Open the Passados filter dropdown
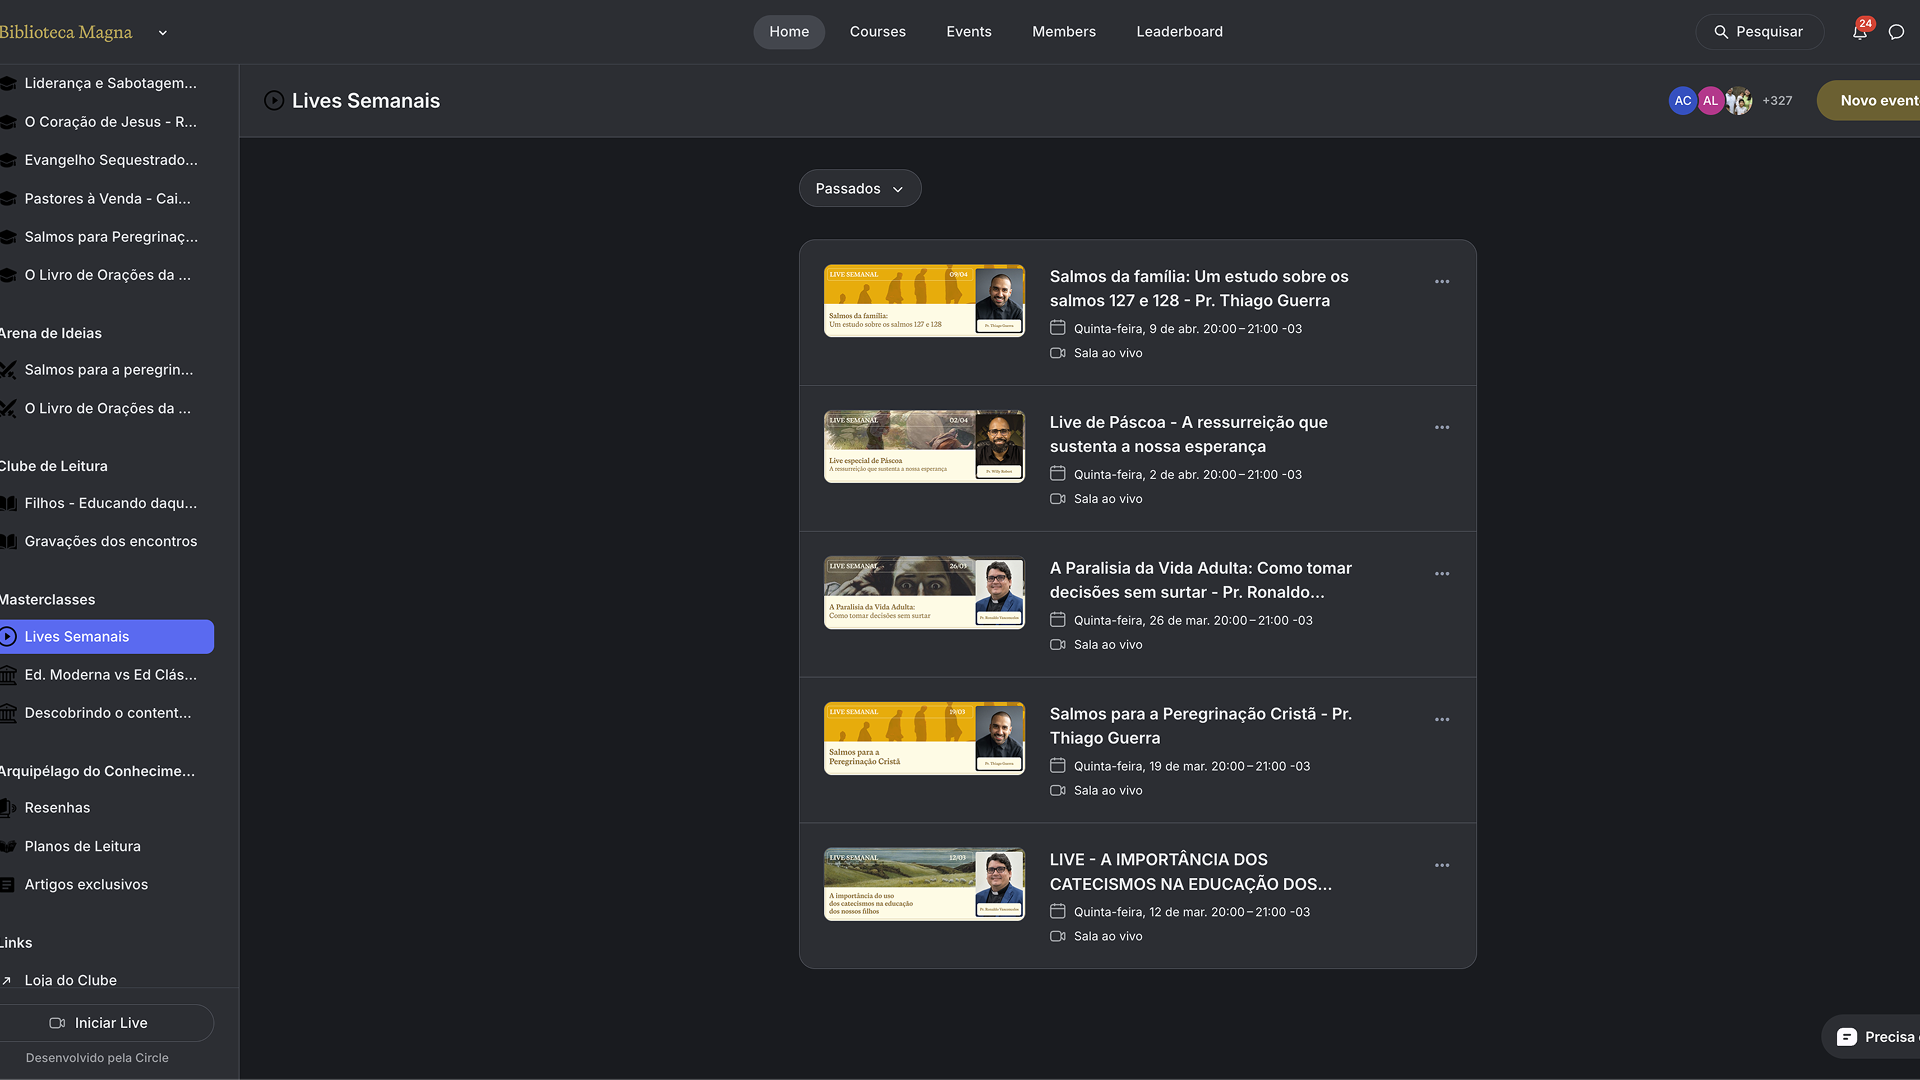Viewport: 1920px width, 1080px height. (x=860, y=189)
